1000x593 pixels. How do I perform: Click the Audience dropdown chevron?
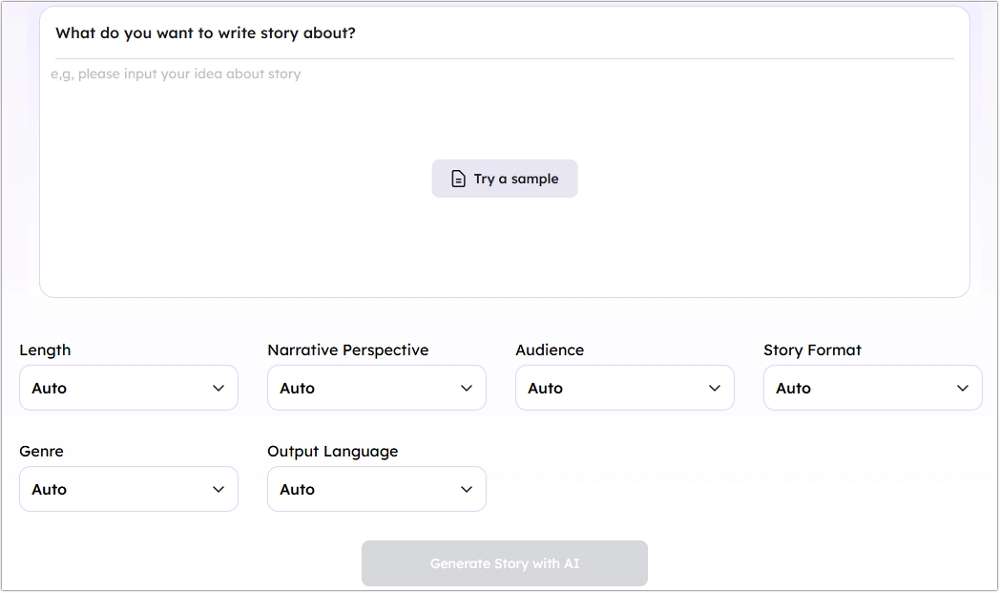(714, 388)
